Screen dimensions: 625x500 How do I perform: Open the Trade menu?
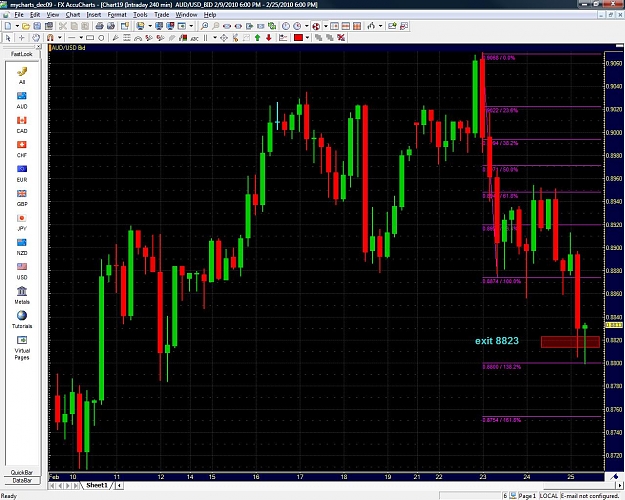(x=161, y=15)
